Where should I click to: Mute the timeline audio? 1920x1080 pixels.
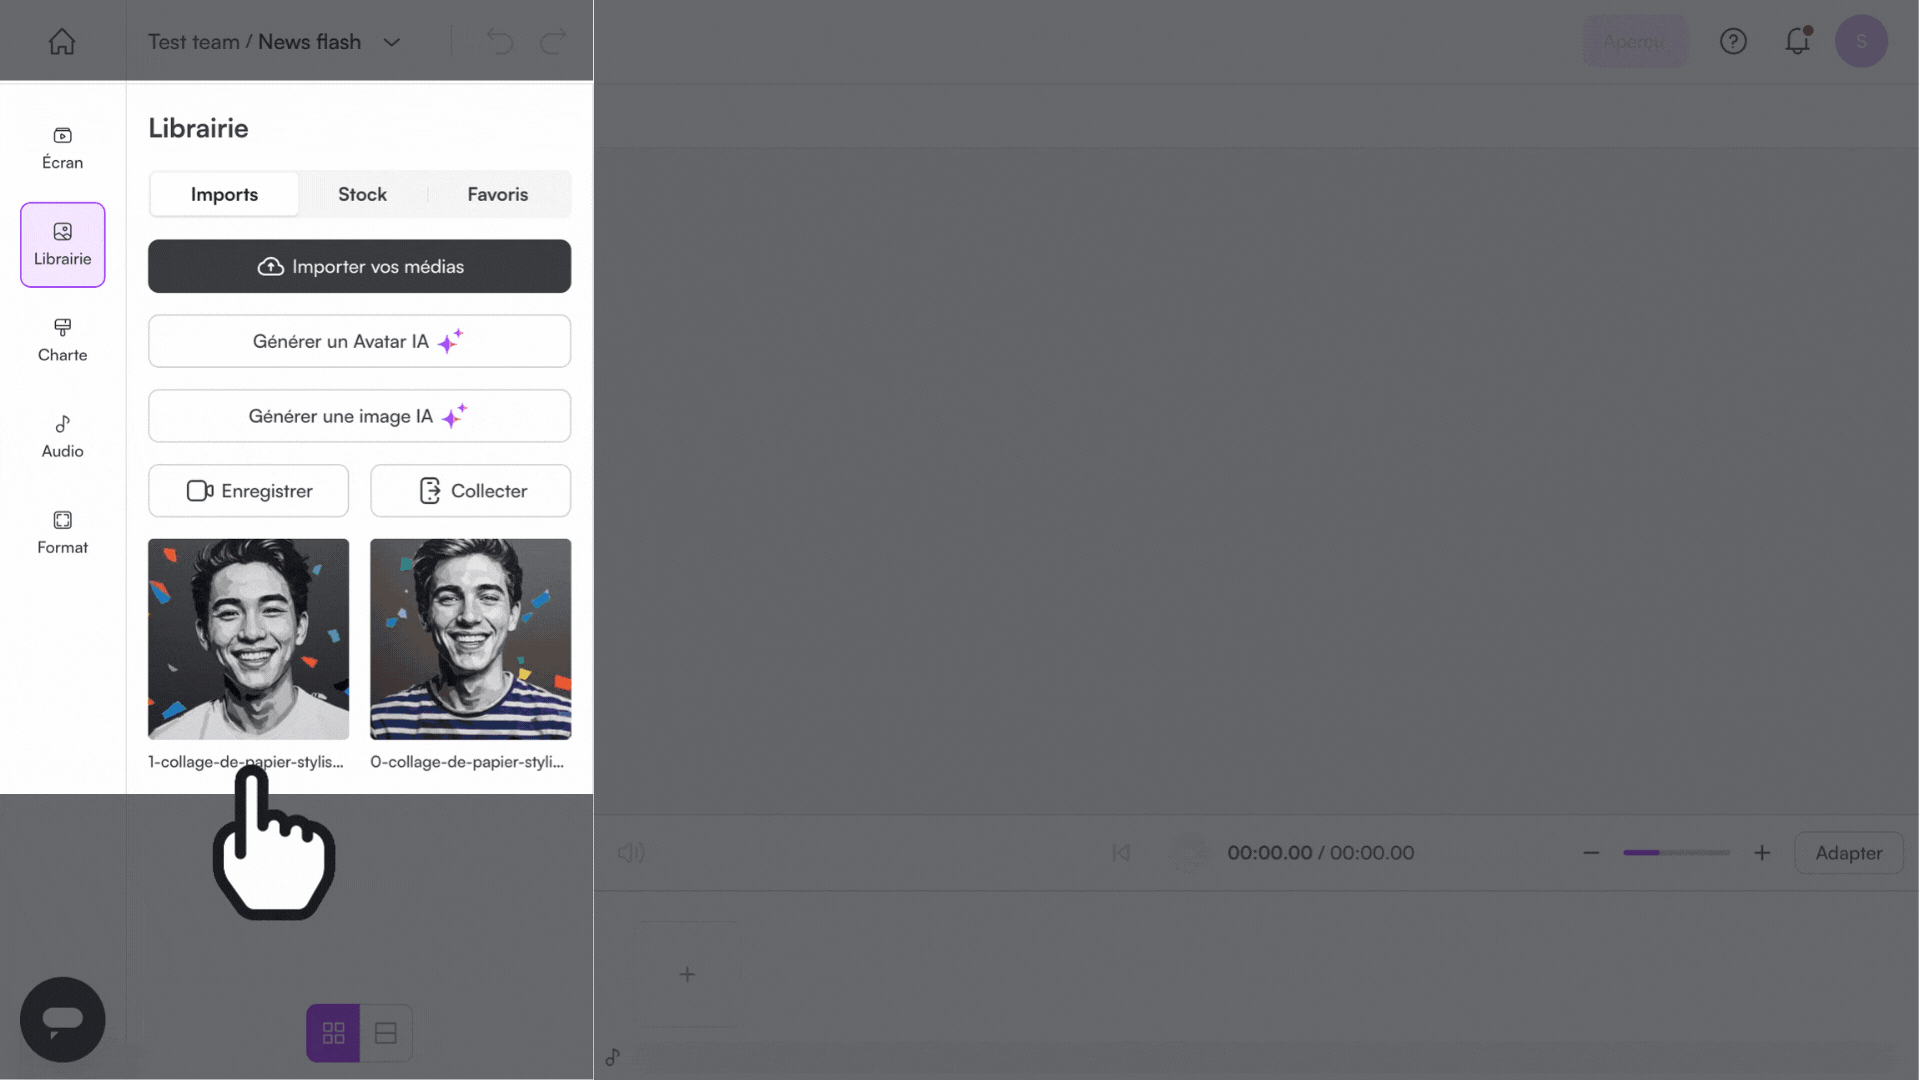630,853
